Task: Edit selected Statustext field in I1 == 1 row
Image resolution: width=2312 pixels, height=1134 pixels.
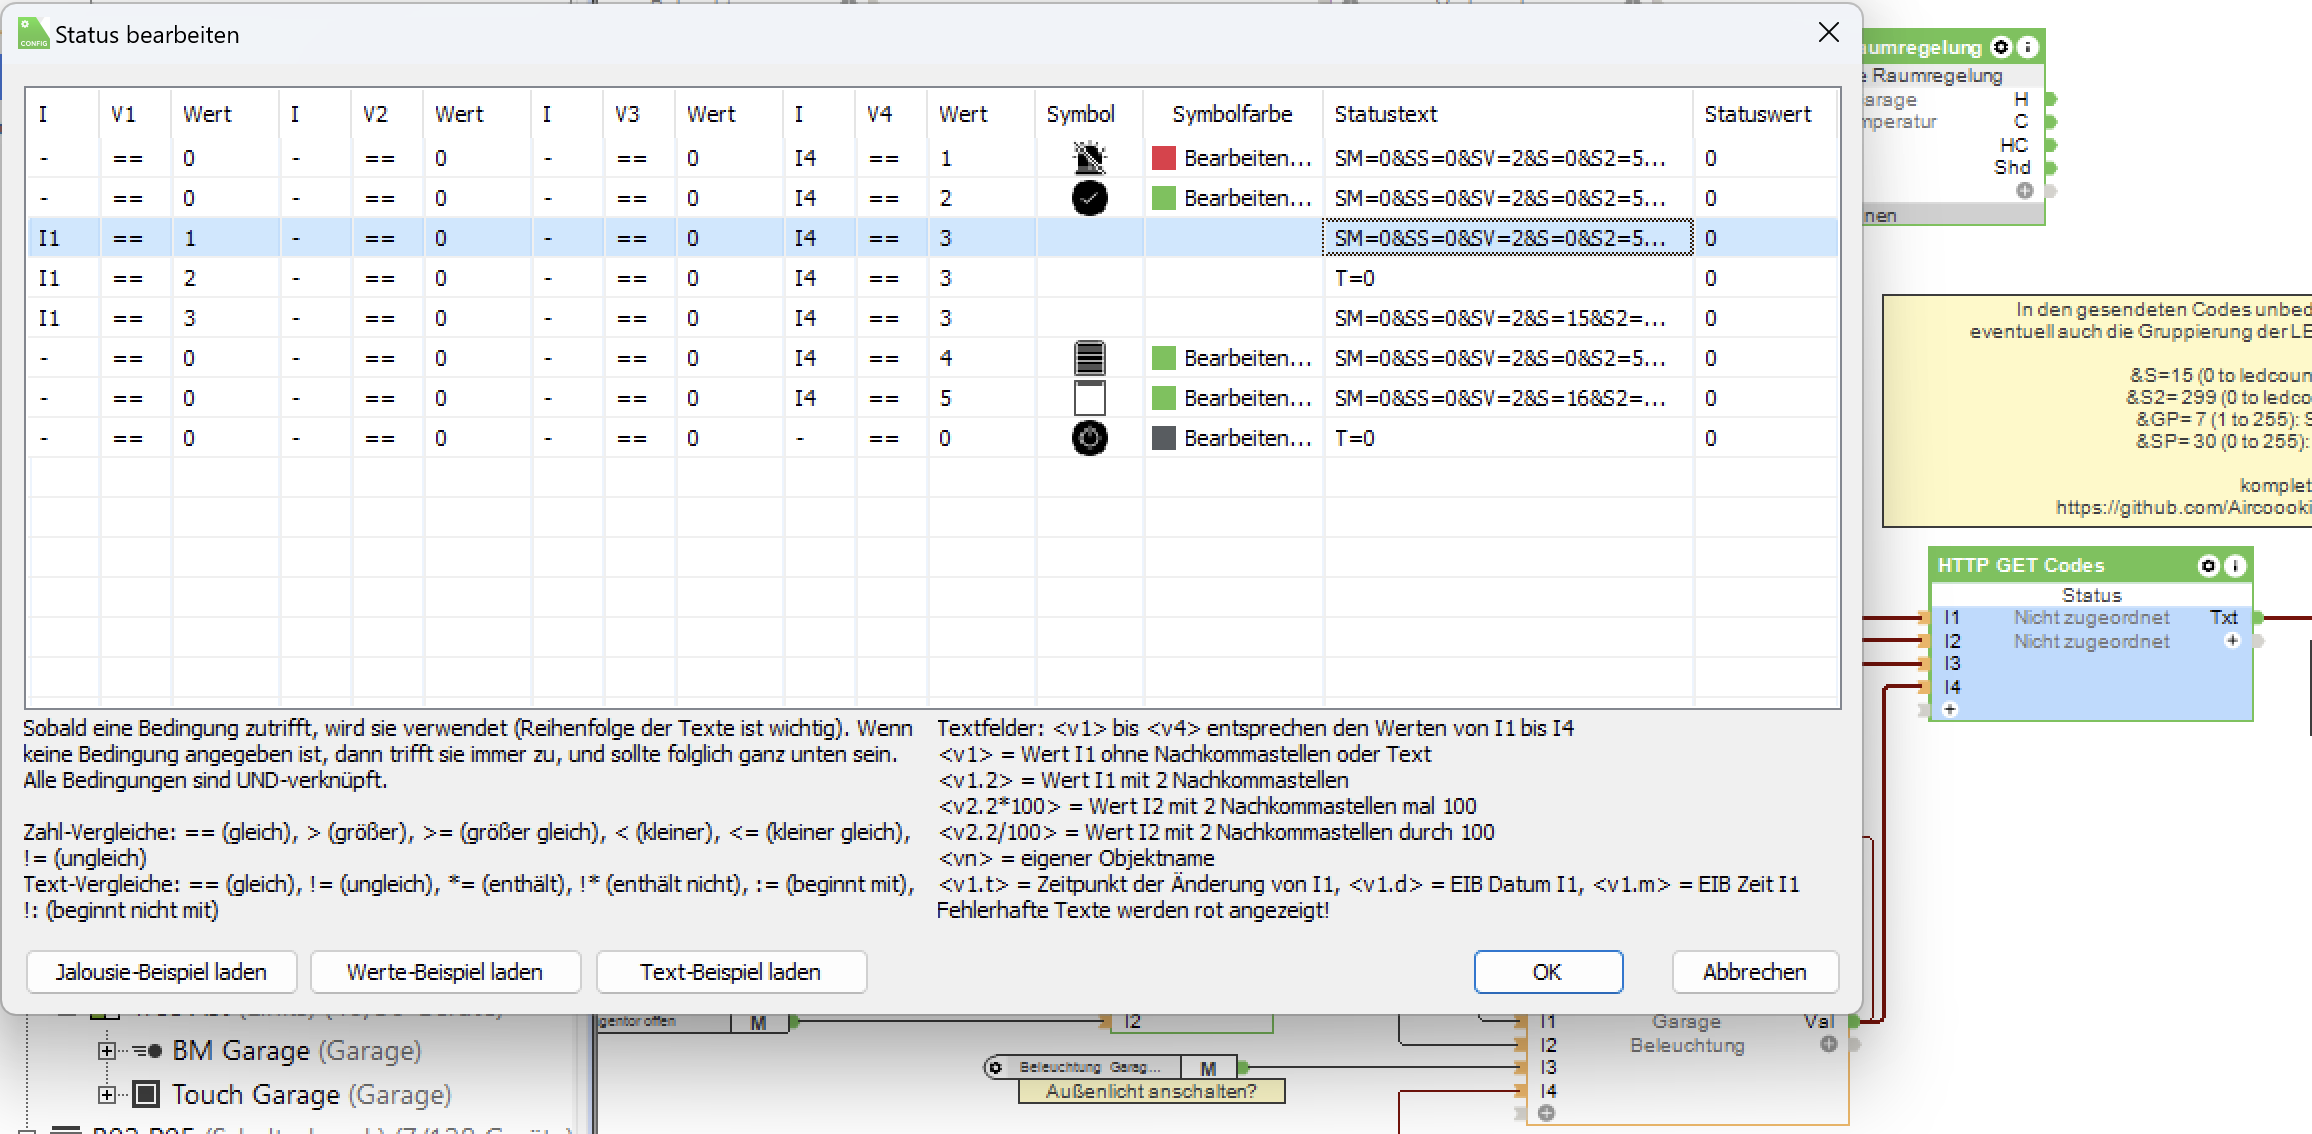Action: tap(1508, 238)
